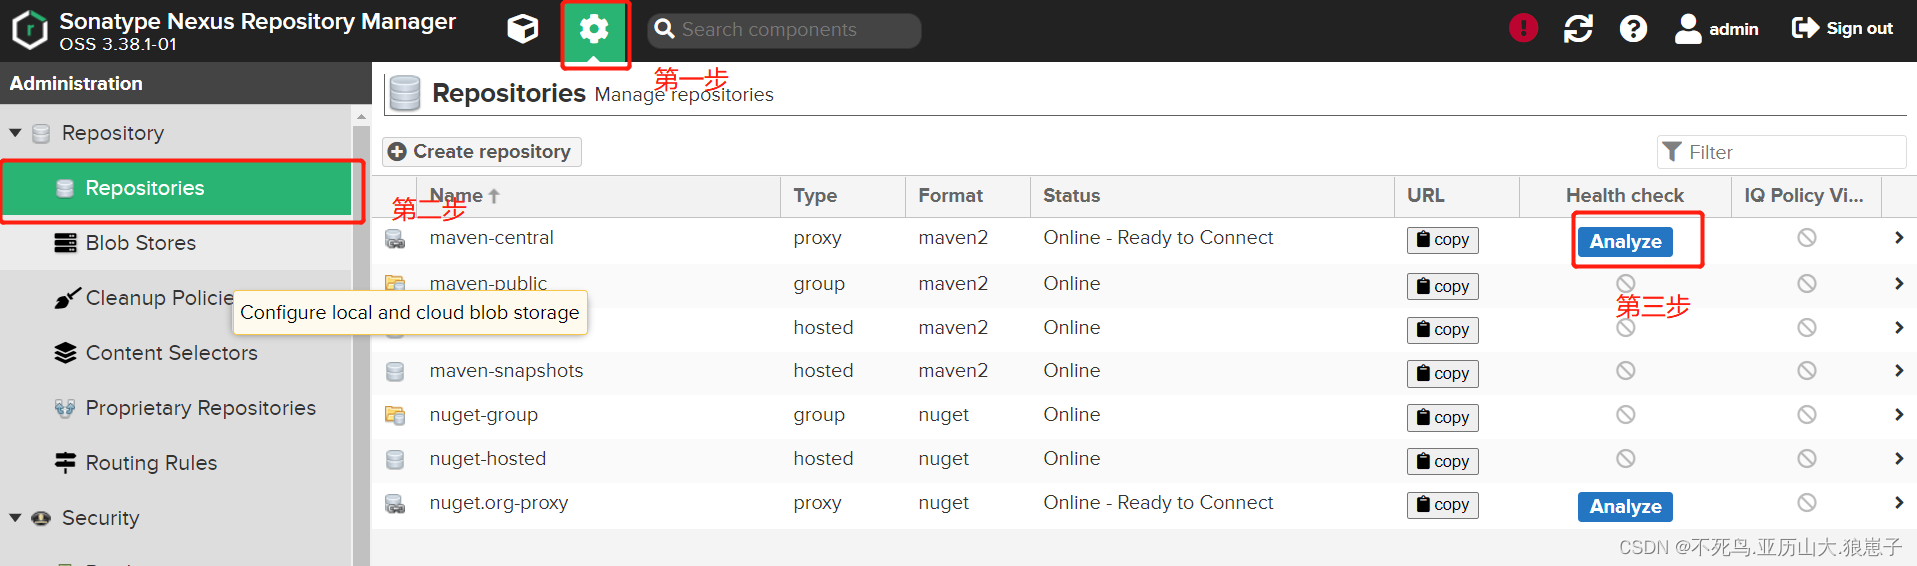This screenshot has height=566, width=1917.
Task: Click health check disabled icon for nuget-group
Action: pos(1625,415)
